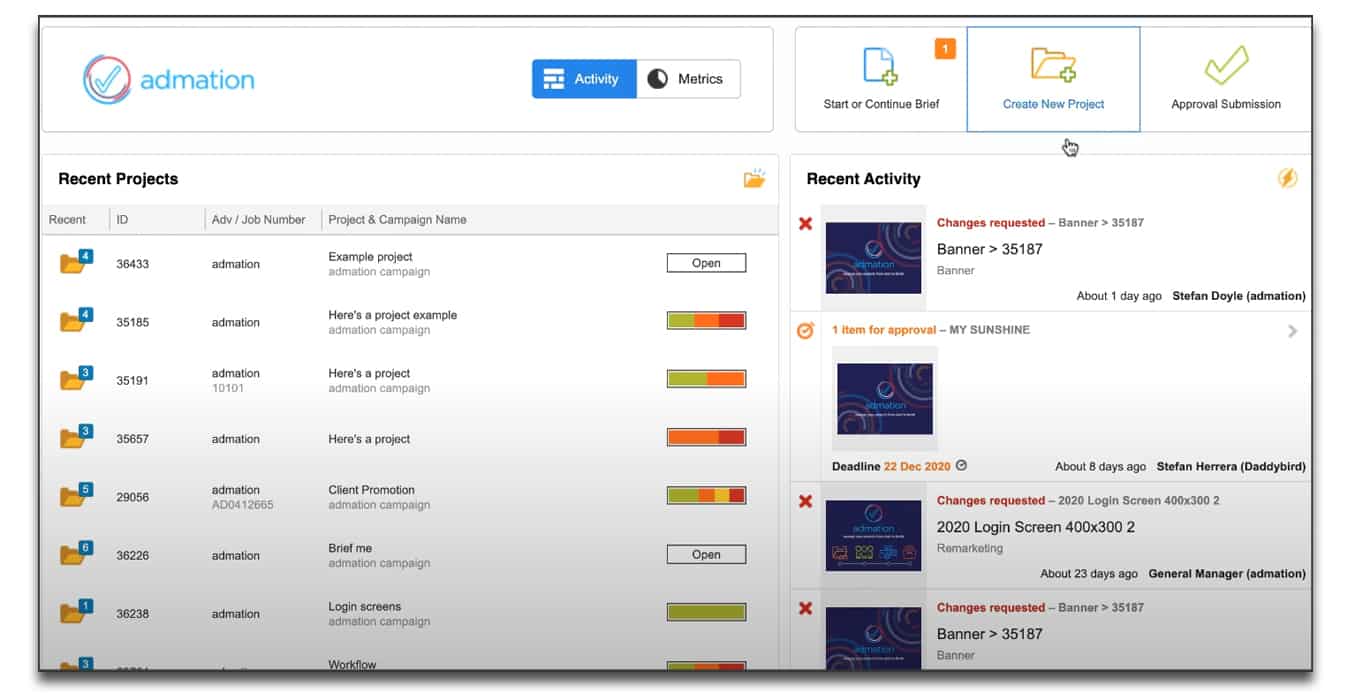Click Stefan Herrera (Daddybird) name
1351x695 pixels.
click(x=1231, y=466)
